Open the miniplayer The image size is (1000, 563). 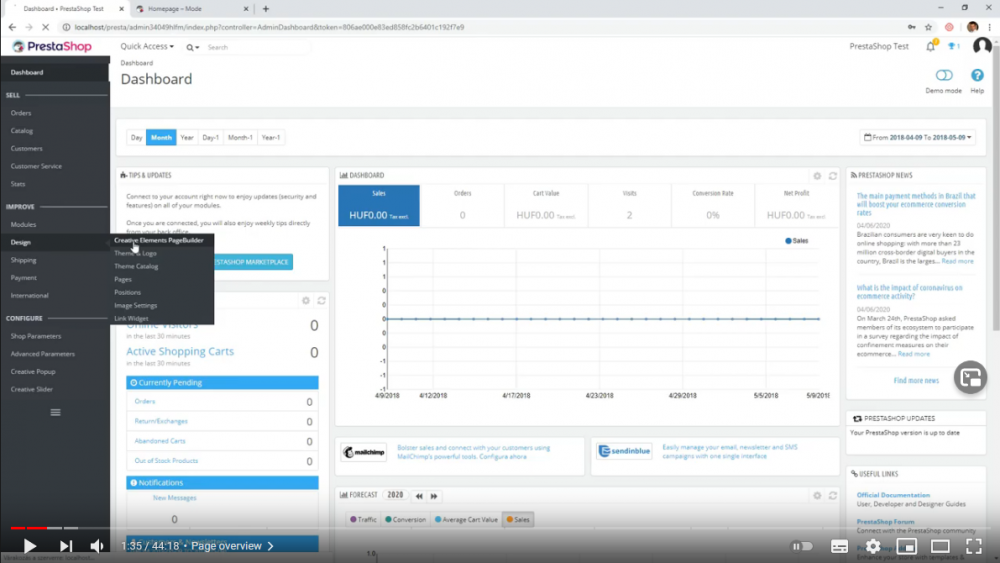click(906, 546)
